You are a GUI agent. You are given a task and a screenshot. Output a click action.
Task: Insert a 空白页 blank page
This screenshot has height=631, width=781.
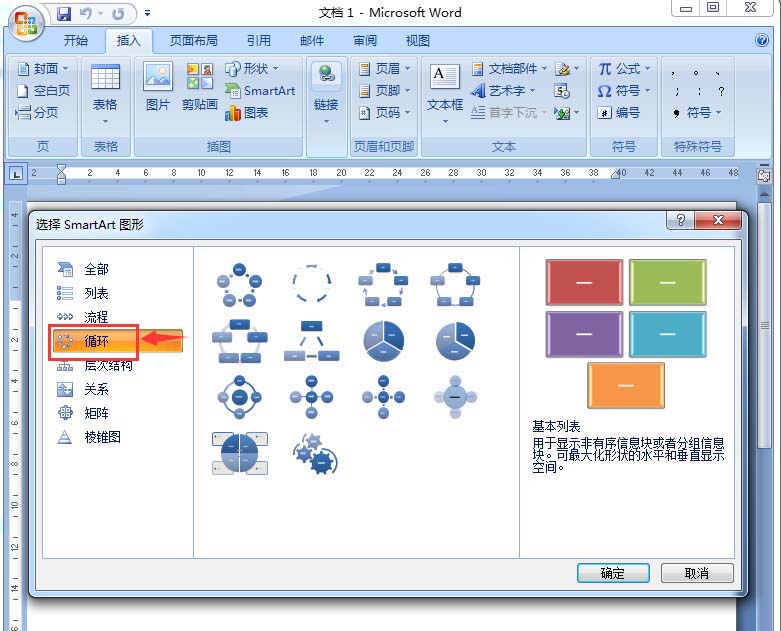click(x=43, y=91)
